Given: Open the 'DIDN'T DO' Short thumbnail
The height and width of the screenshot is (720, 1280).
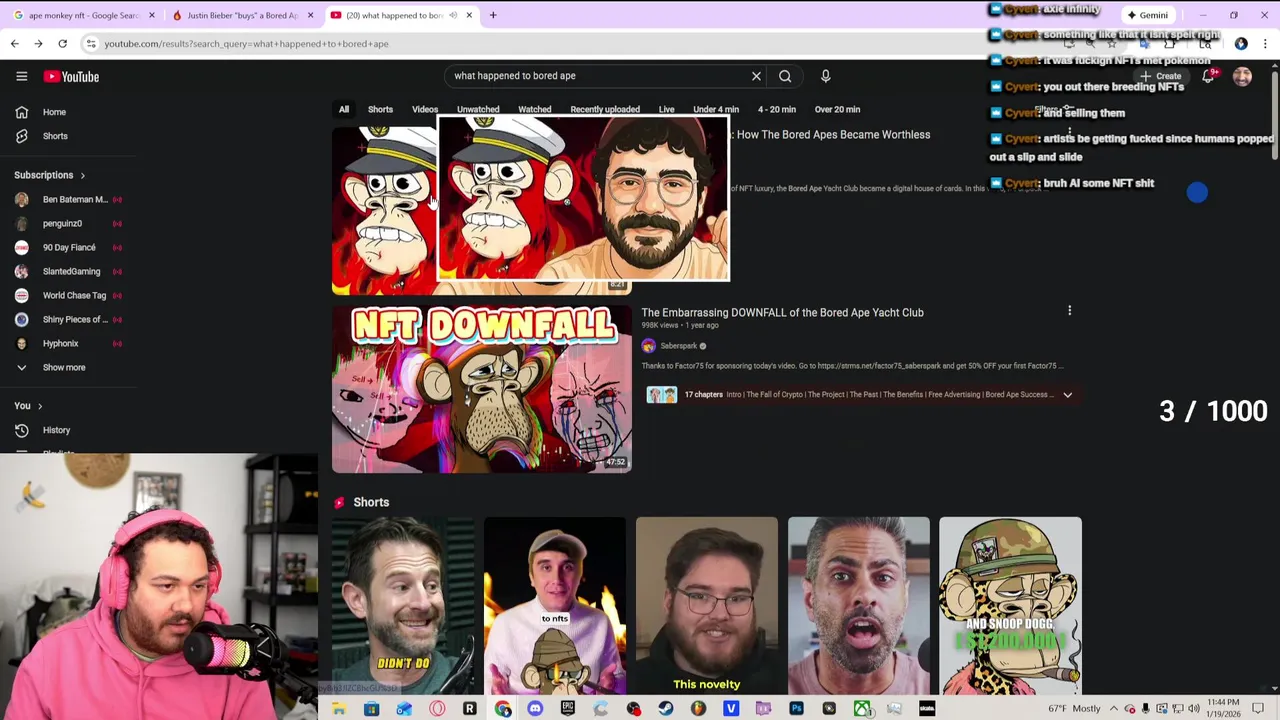Looking at the screenshot, I should click(403, 604).
